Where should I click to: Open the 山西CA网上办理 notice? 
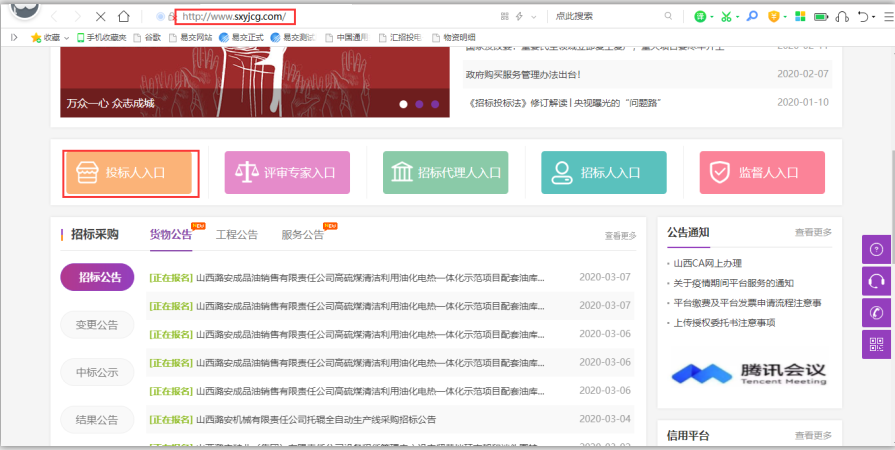tap(707, 263)
